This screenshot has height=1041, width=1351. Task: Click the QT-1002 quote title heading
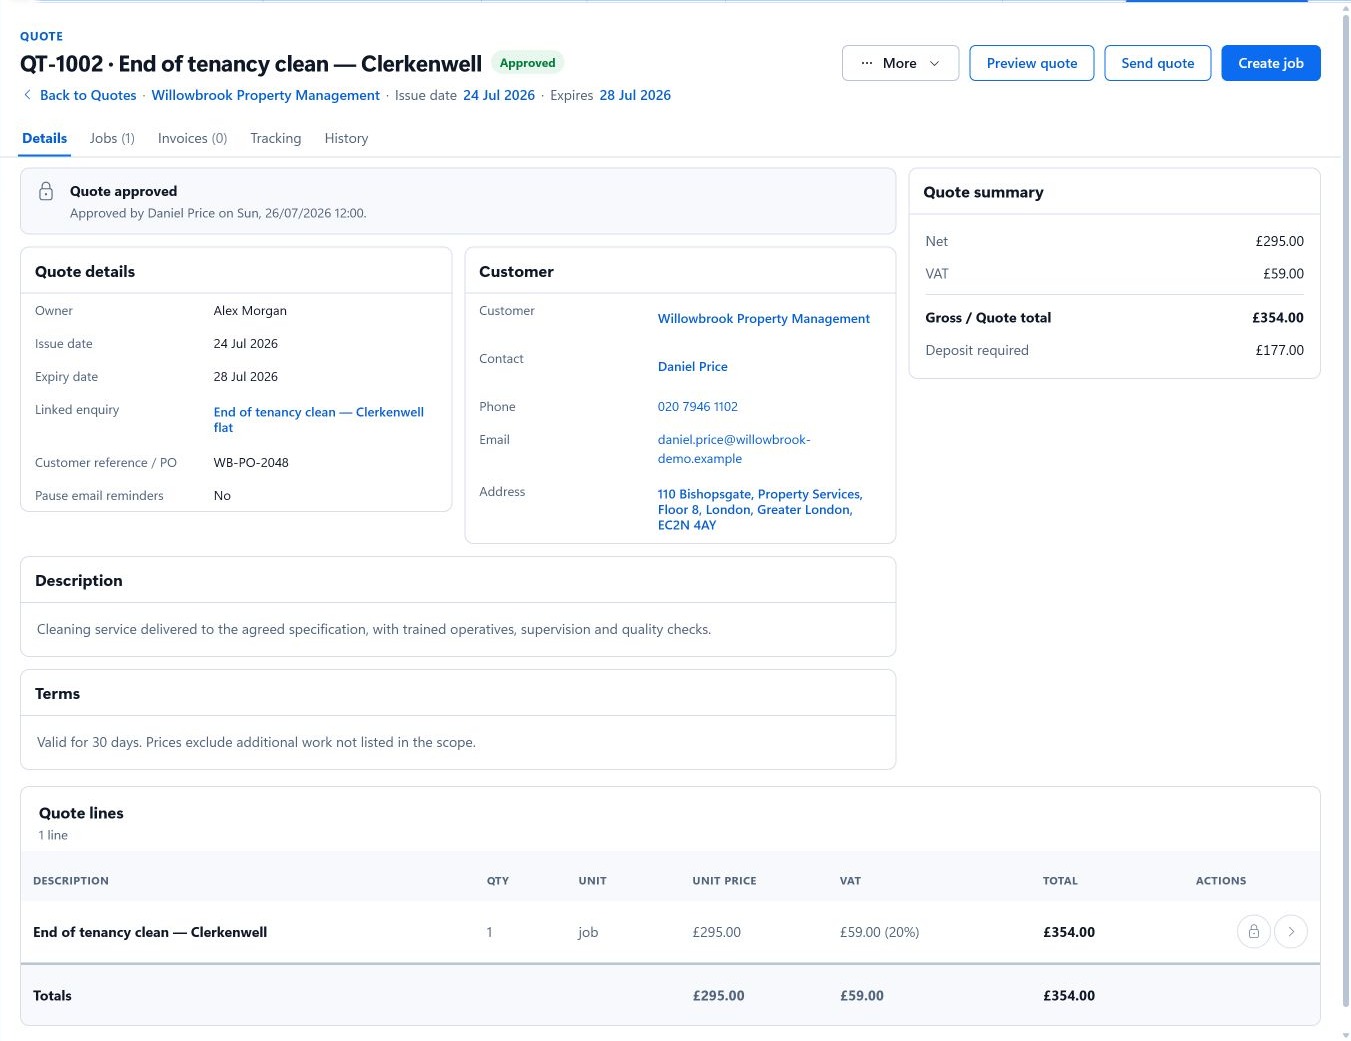[251, 64]
